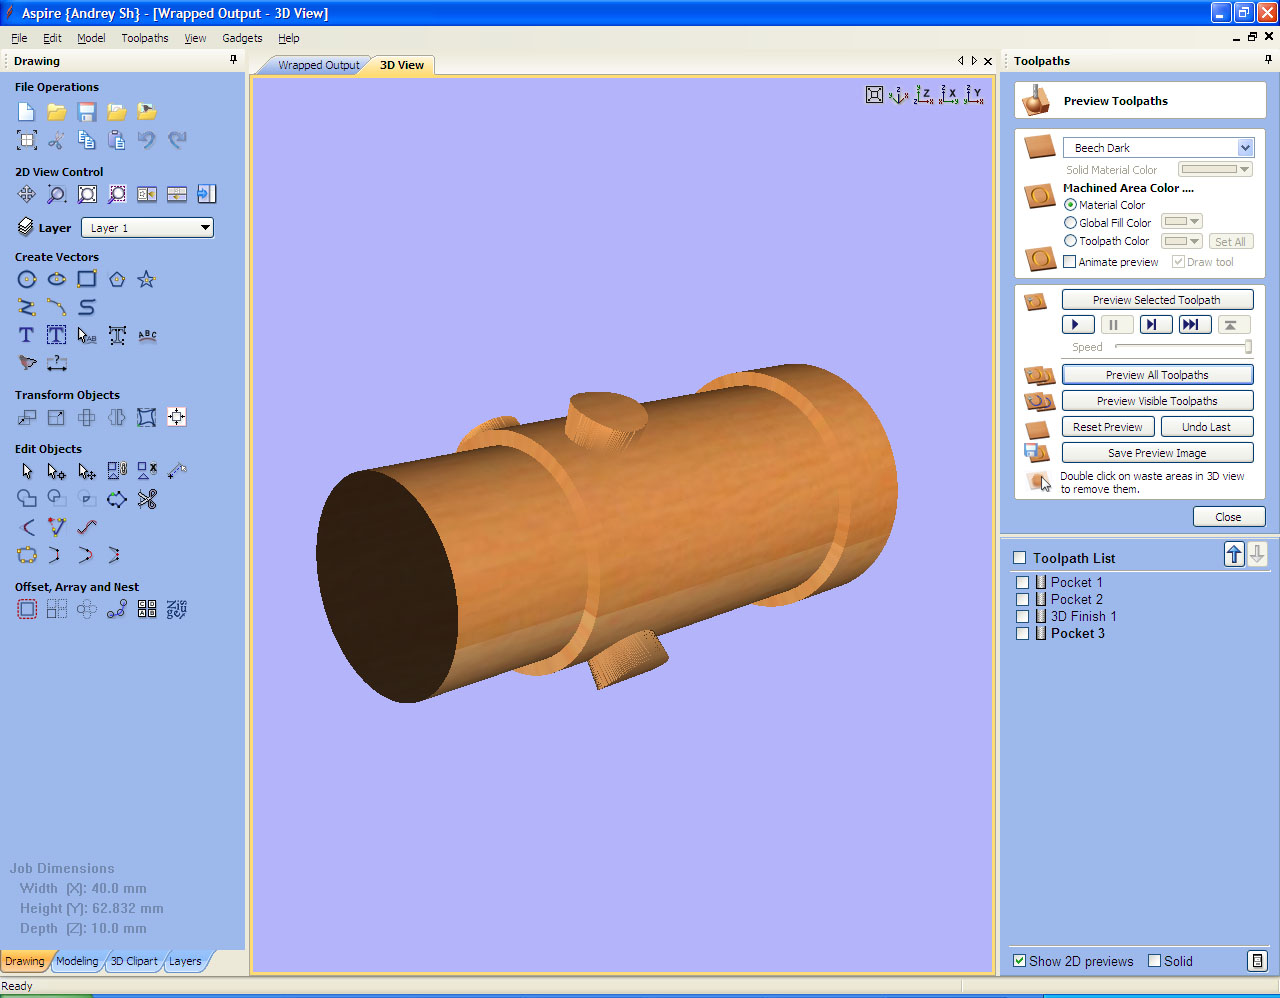Select the Zoom box magnifier tool

pos(57,194)
